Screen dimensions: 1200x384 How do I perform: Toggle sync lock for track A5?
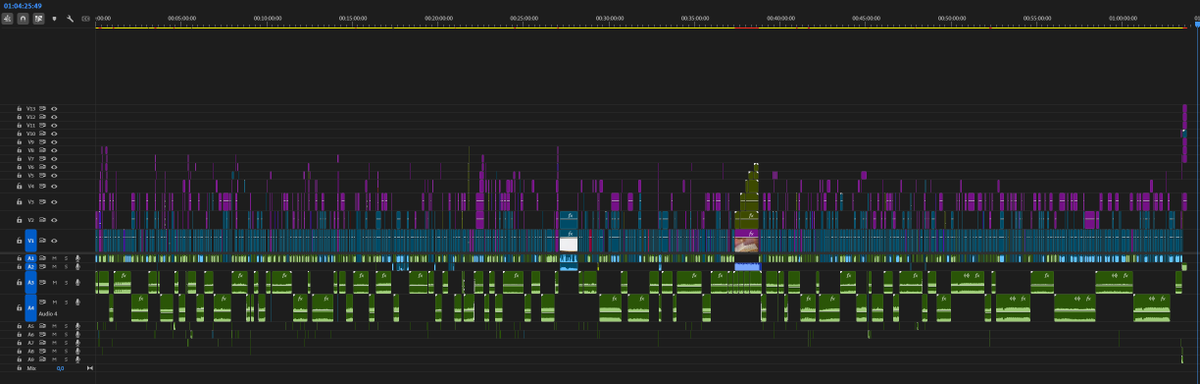42,326
